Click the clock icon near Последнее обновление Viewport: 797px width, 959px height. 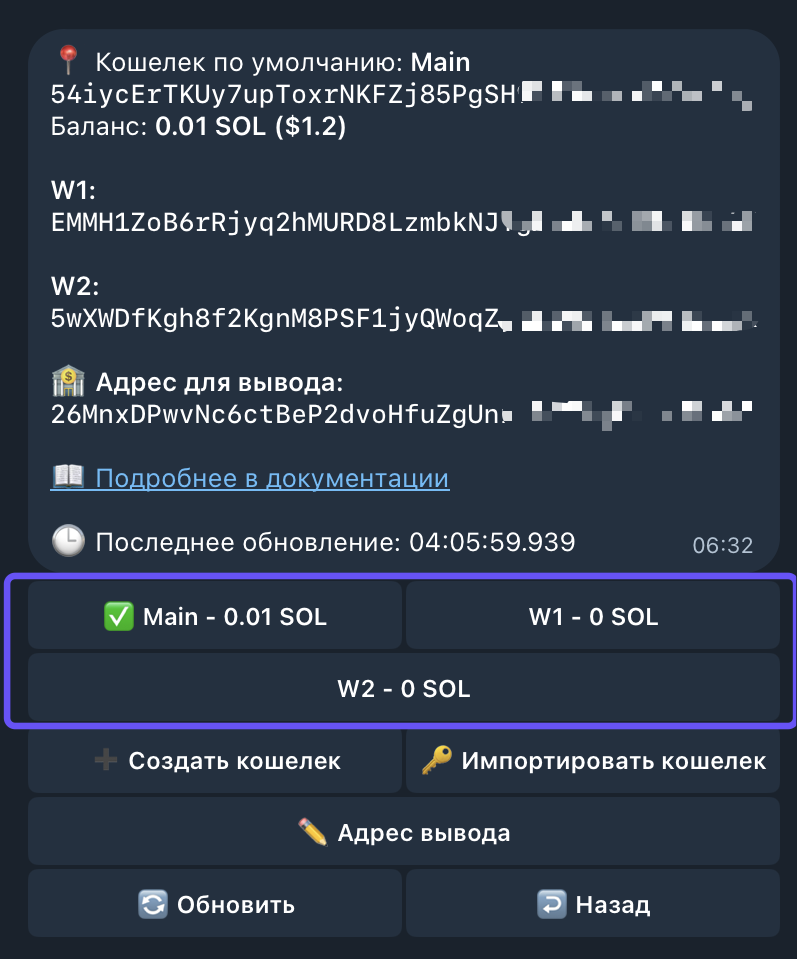pos(68,542)
